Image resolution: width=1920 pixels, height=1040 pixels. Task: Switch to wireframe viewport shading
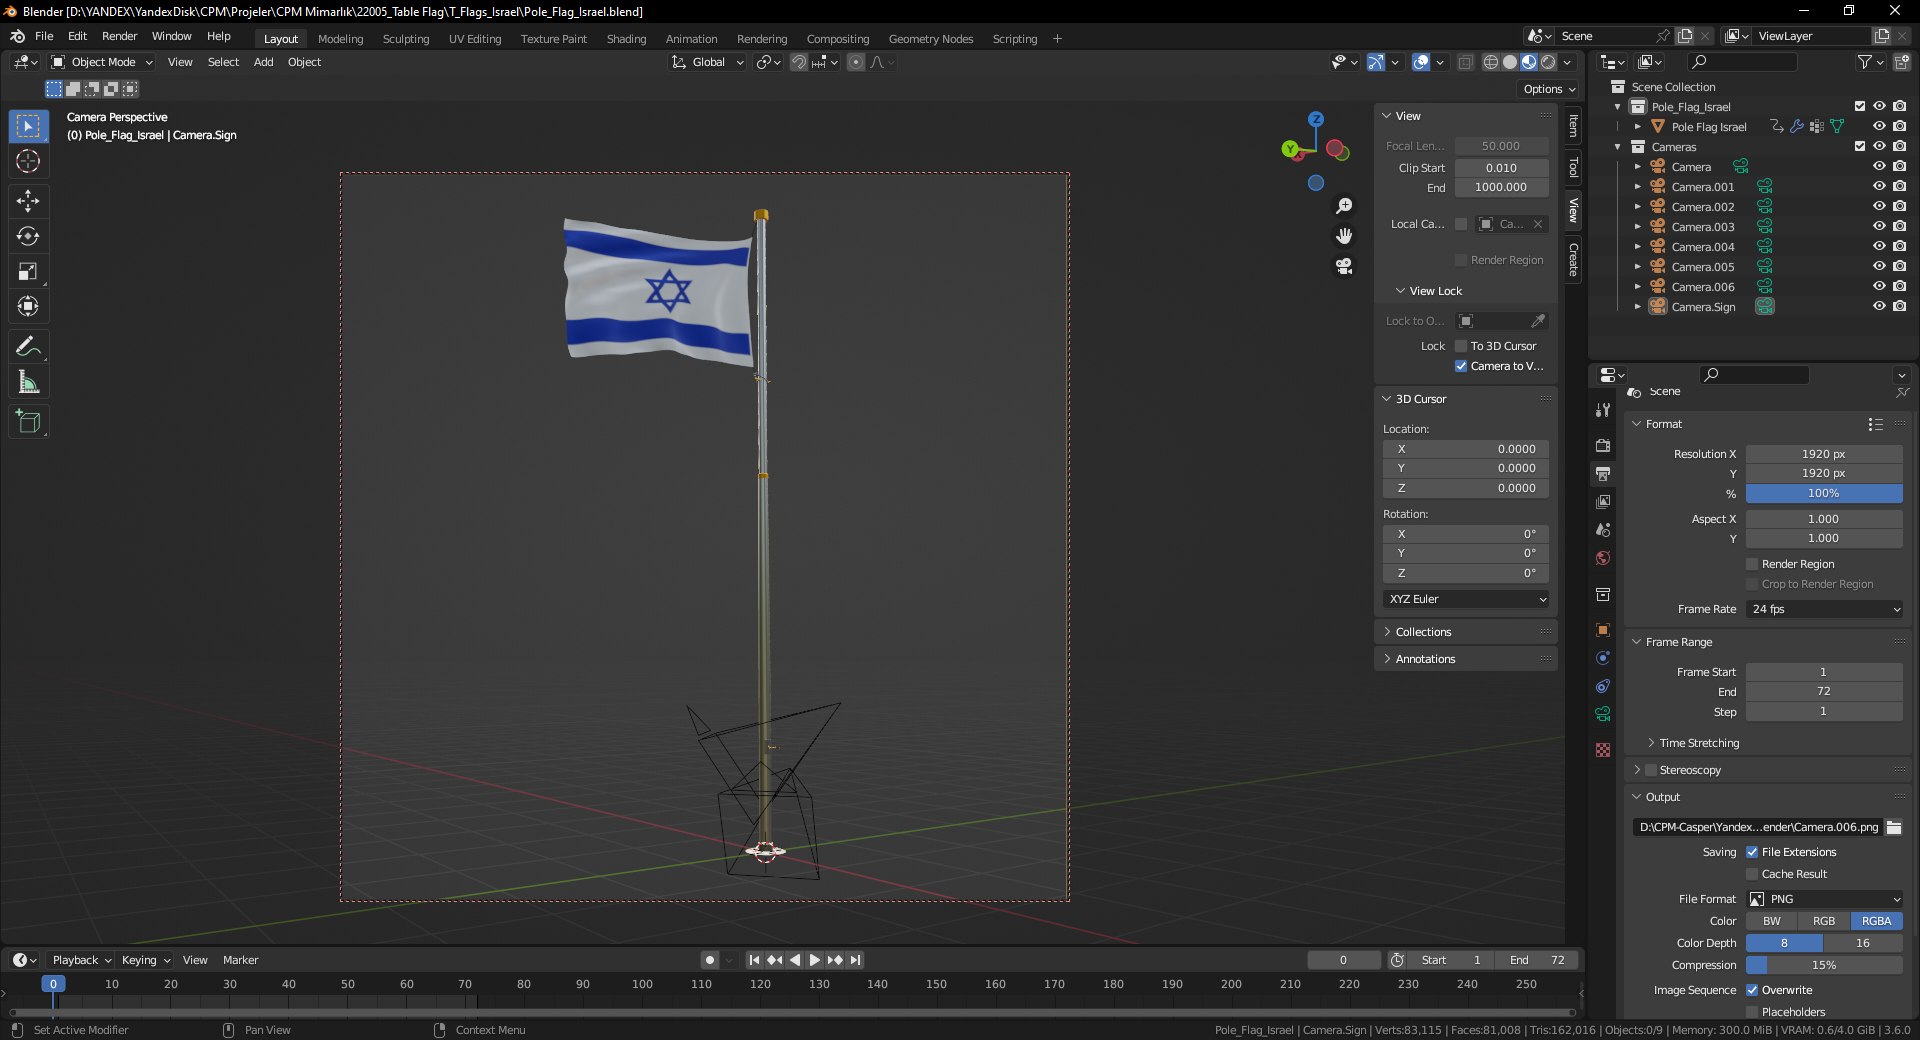click(x=1491, y=62)
